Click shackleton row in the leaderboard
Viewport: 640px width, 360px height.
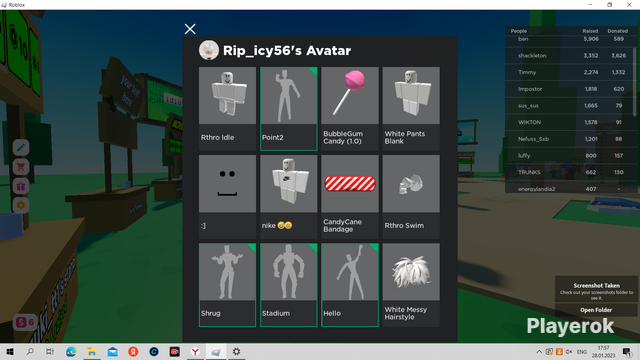(x=569, y=56)
